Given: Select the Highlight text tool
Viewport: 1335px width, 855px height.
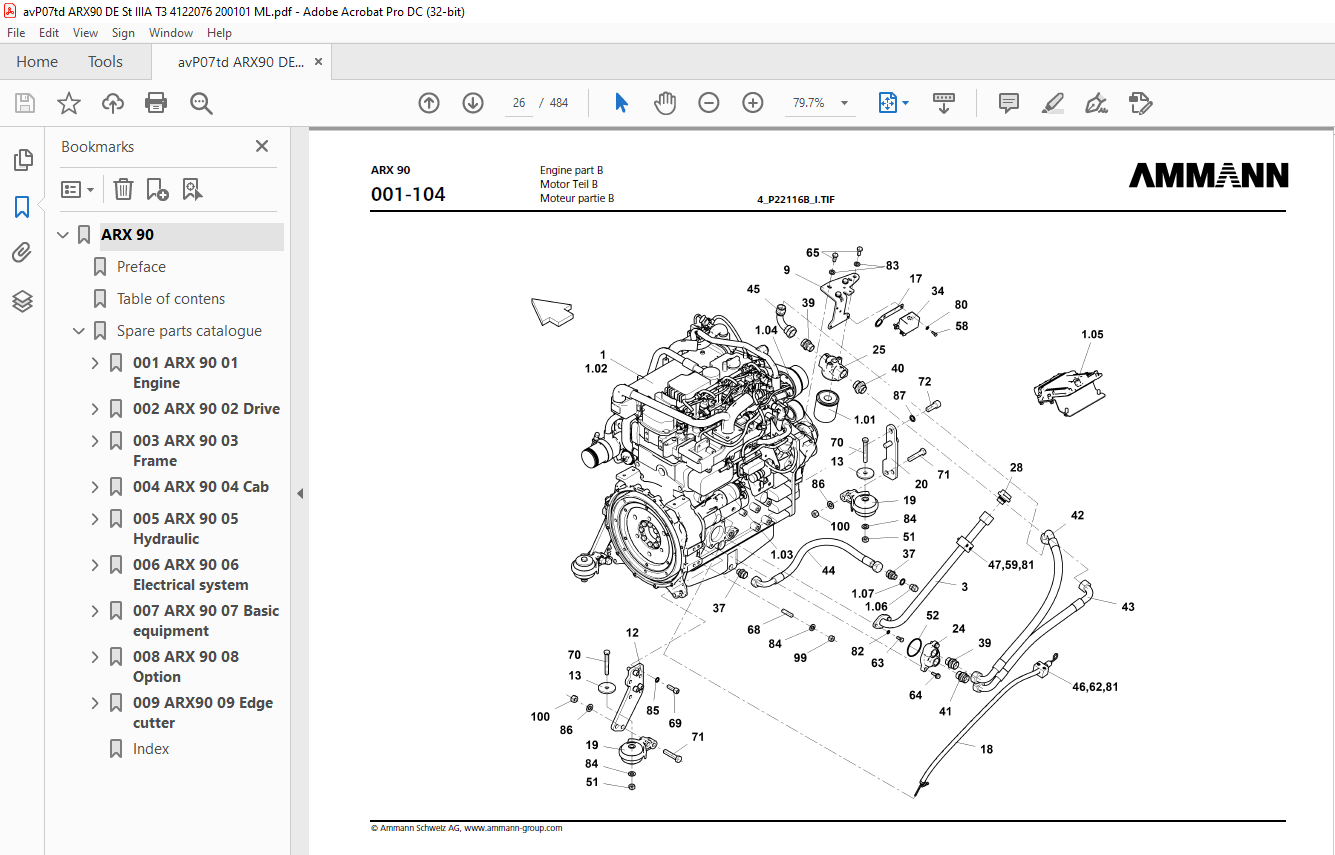Looking at the screenshot, I should pyautogui.click(x=1052, y=103).
